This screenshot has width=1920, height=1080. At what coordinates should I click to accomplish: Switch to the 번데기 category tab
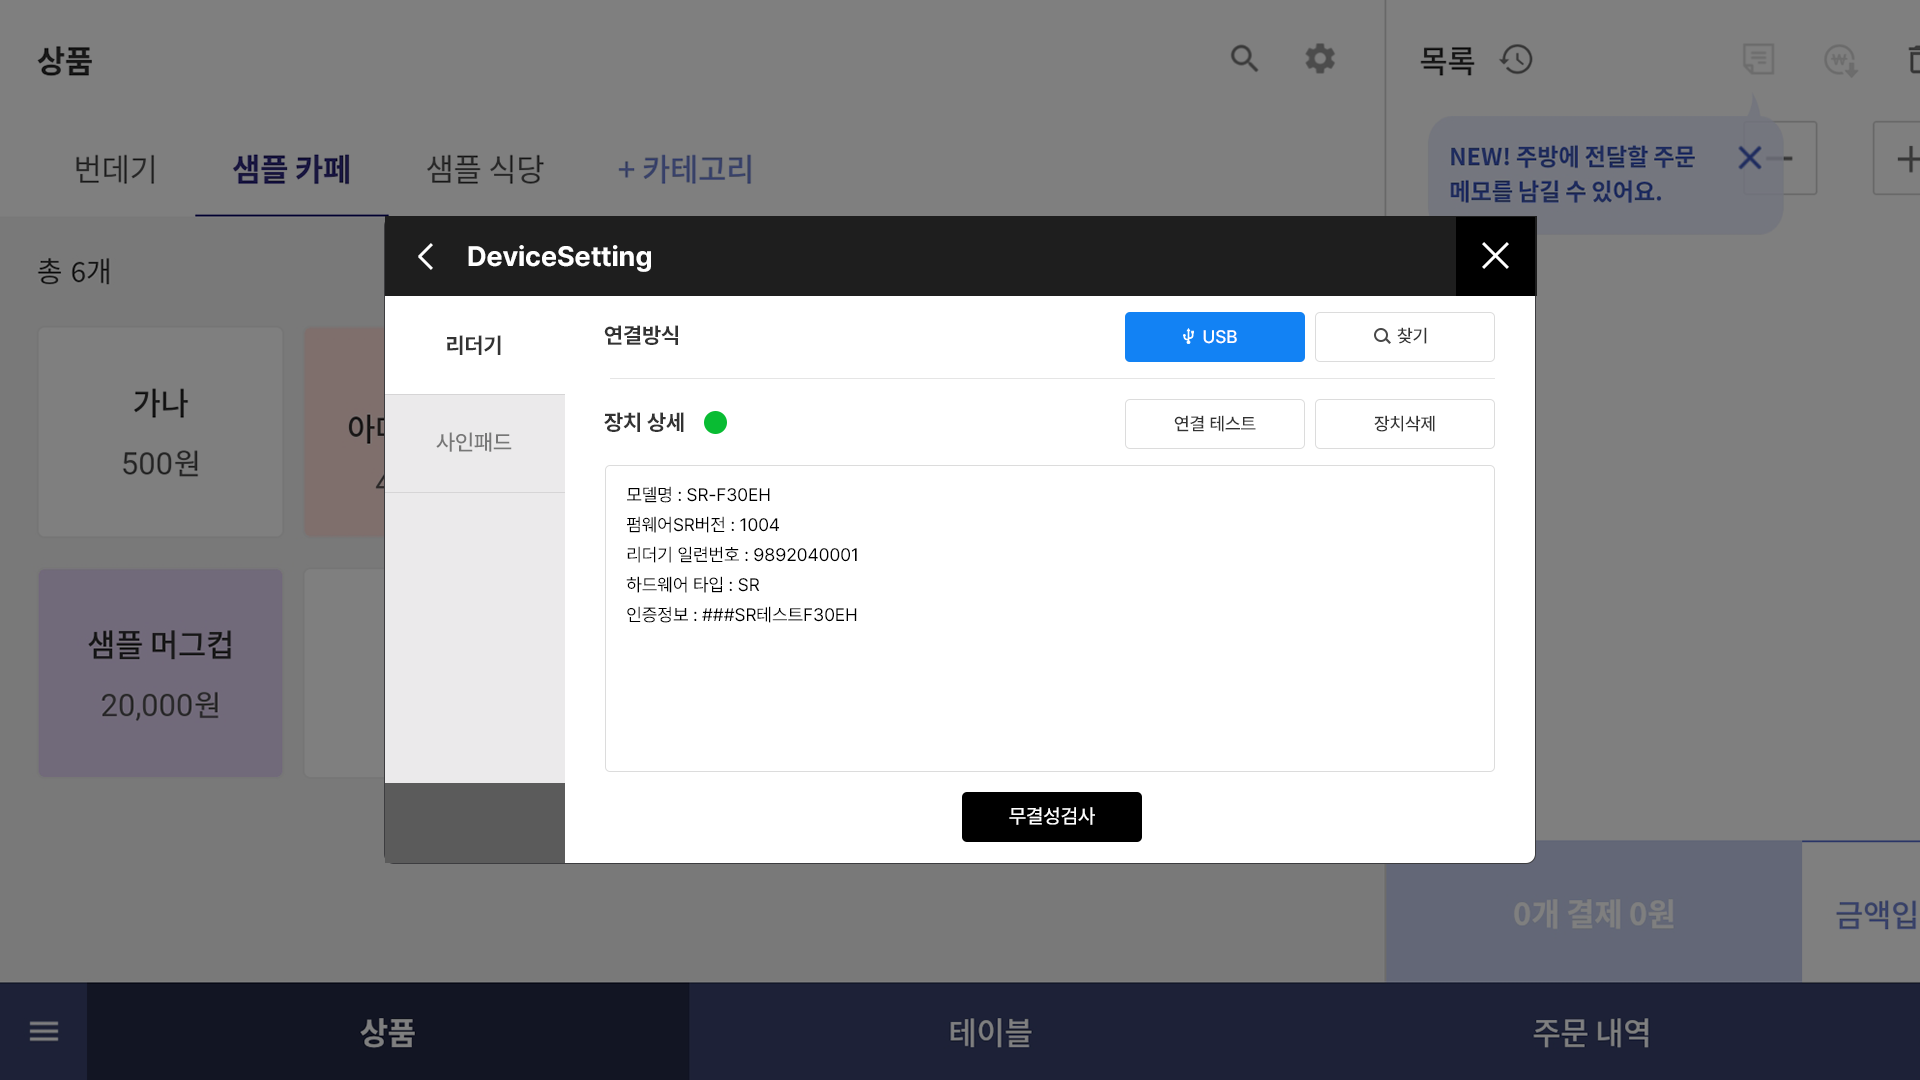115,169
